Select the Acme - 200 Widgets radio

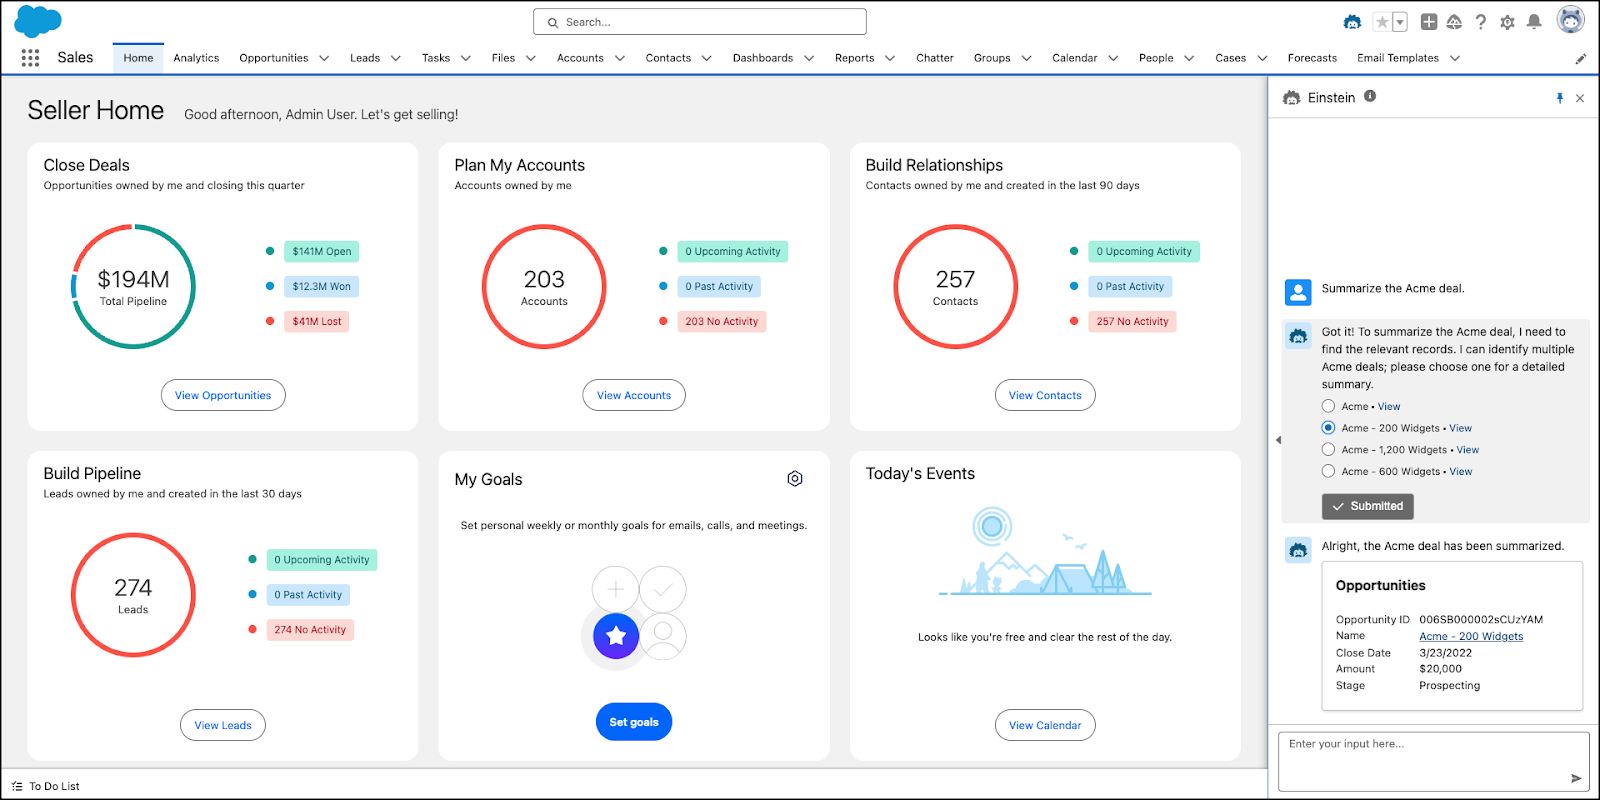pyautogui.click(x=1328, y=428)
